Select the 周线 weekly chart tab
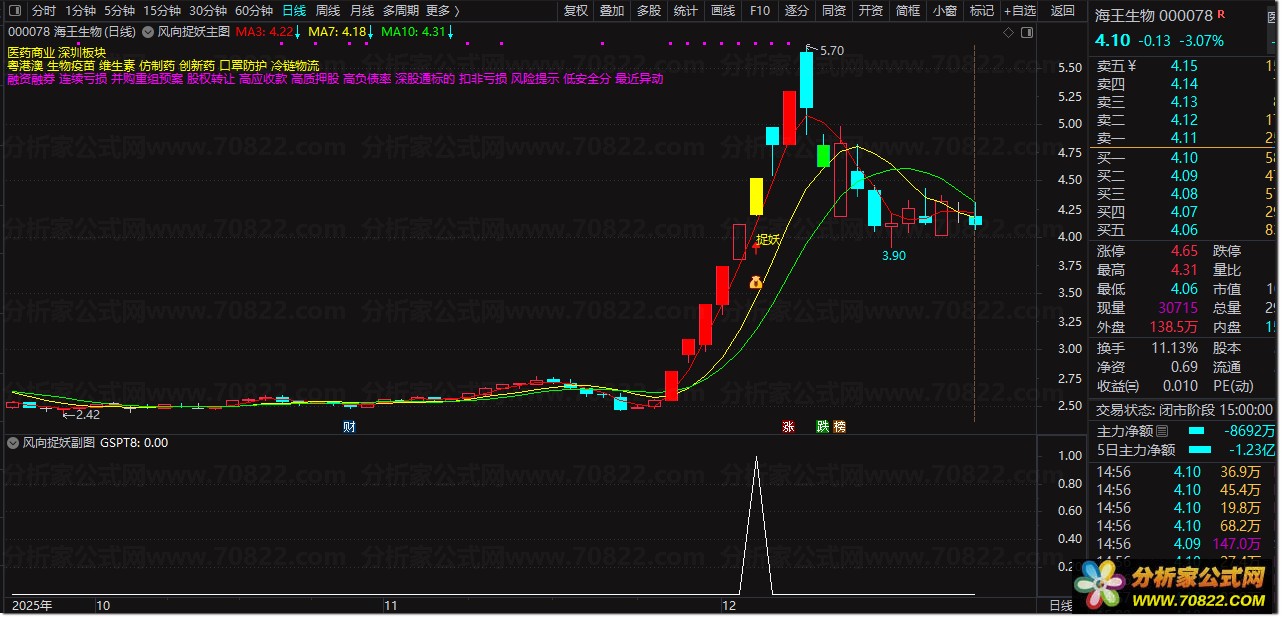 (328, 11)
